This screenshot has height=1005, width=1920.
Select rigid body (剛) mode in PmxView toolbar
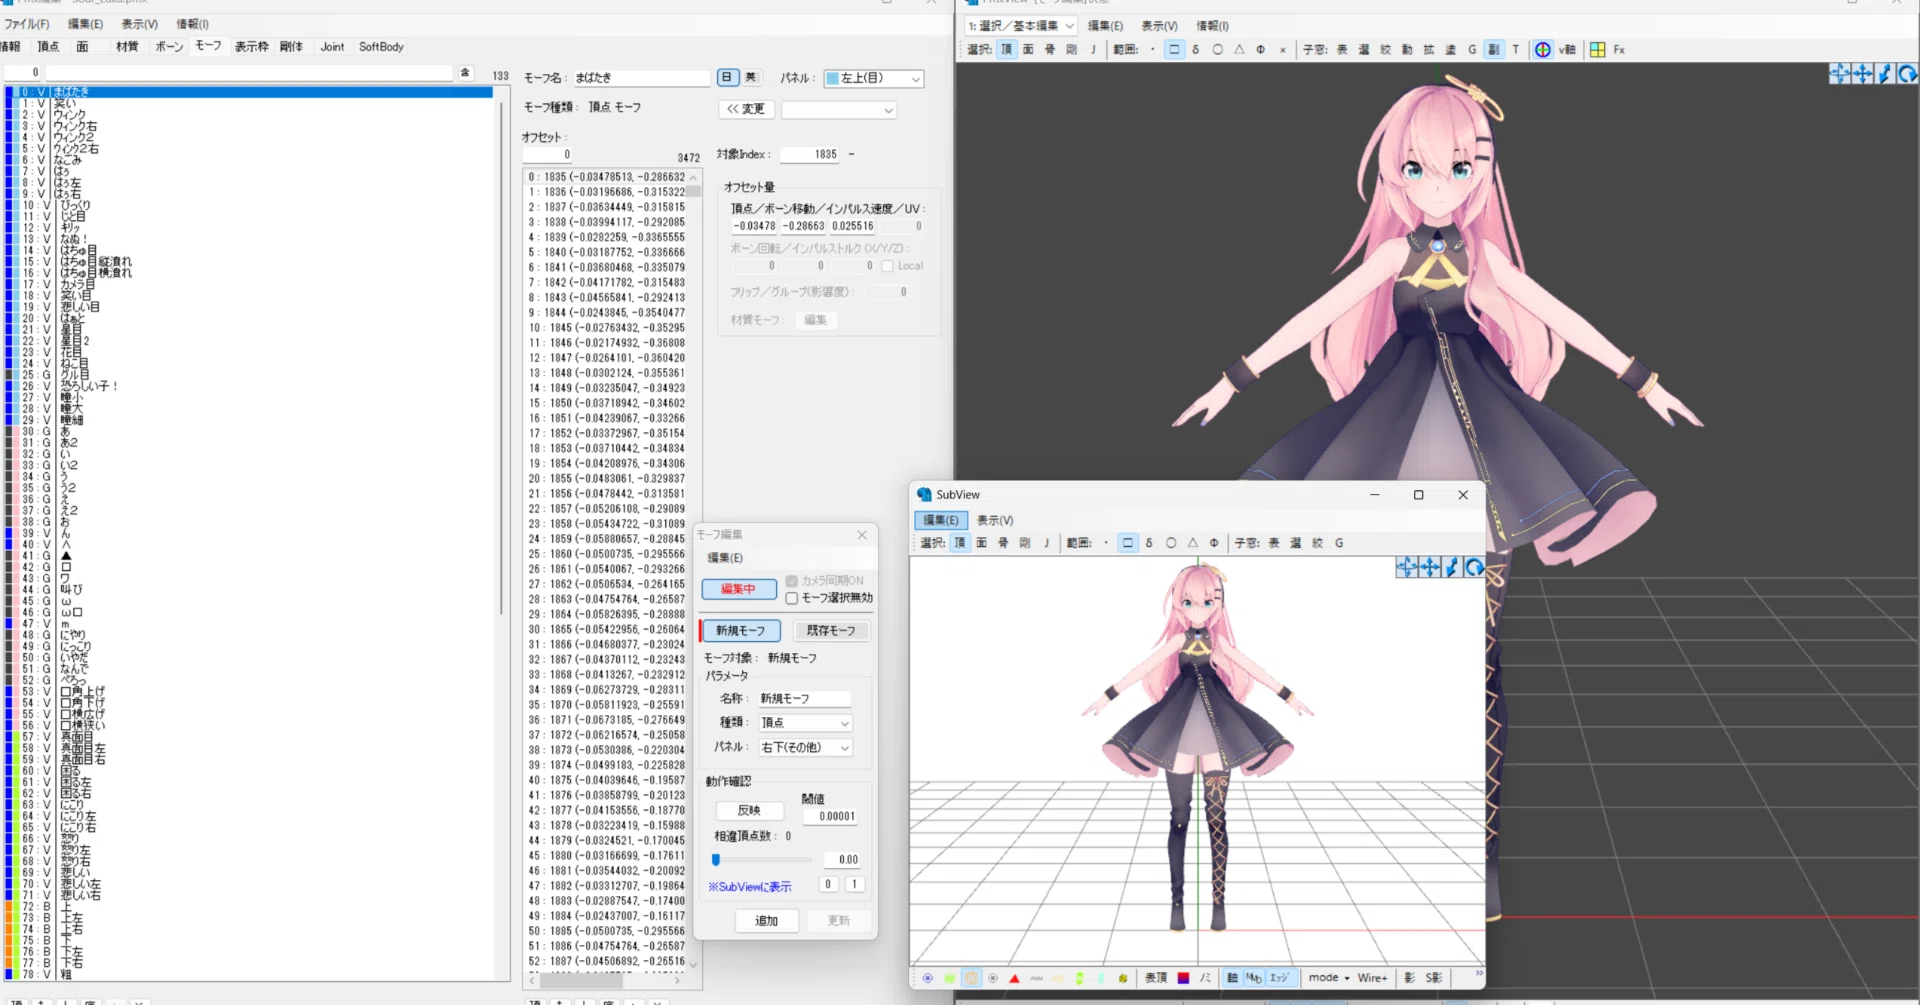pos(1072,49)
